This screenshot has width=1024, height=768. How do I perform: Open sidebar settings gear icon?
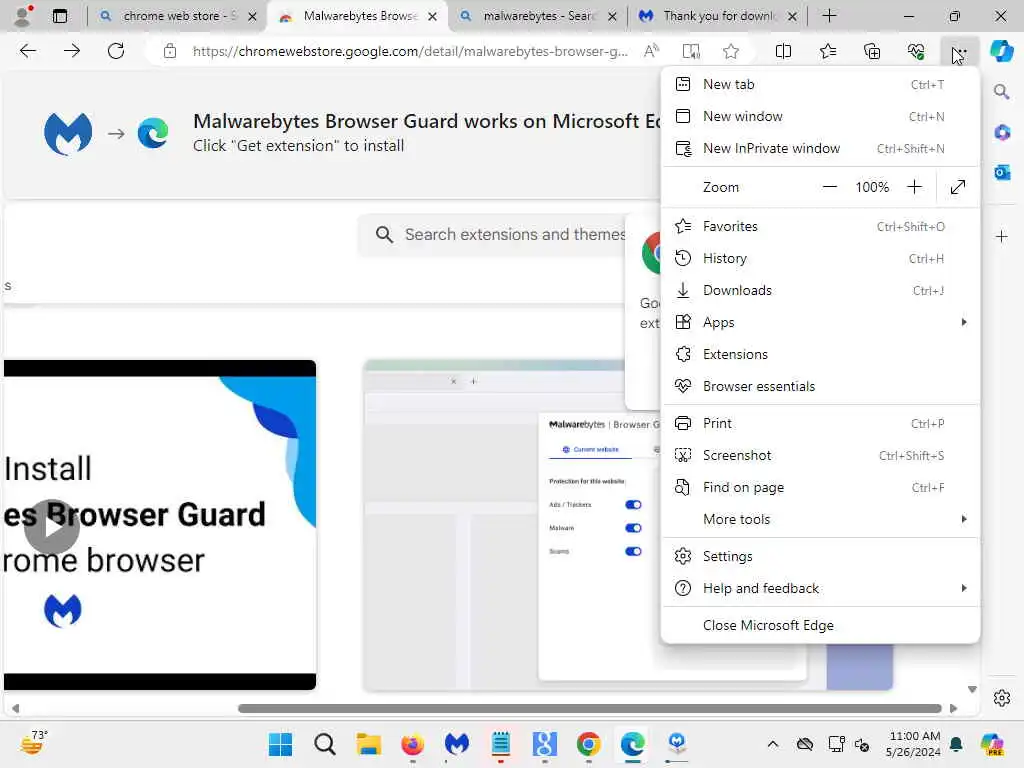[x=1002, y=698]
